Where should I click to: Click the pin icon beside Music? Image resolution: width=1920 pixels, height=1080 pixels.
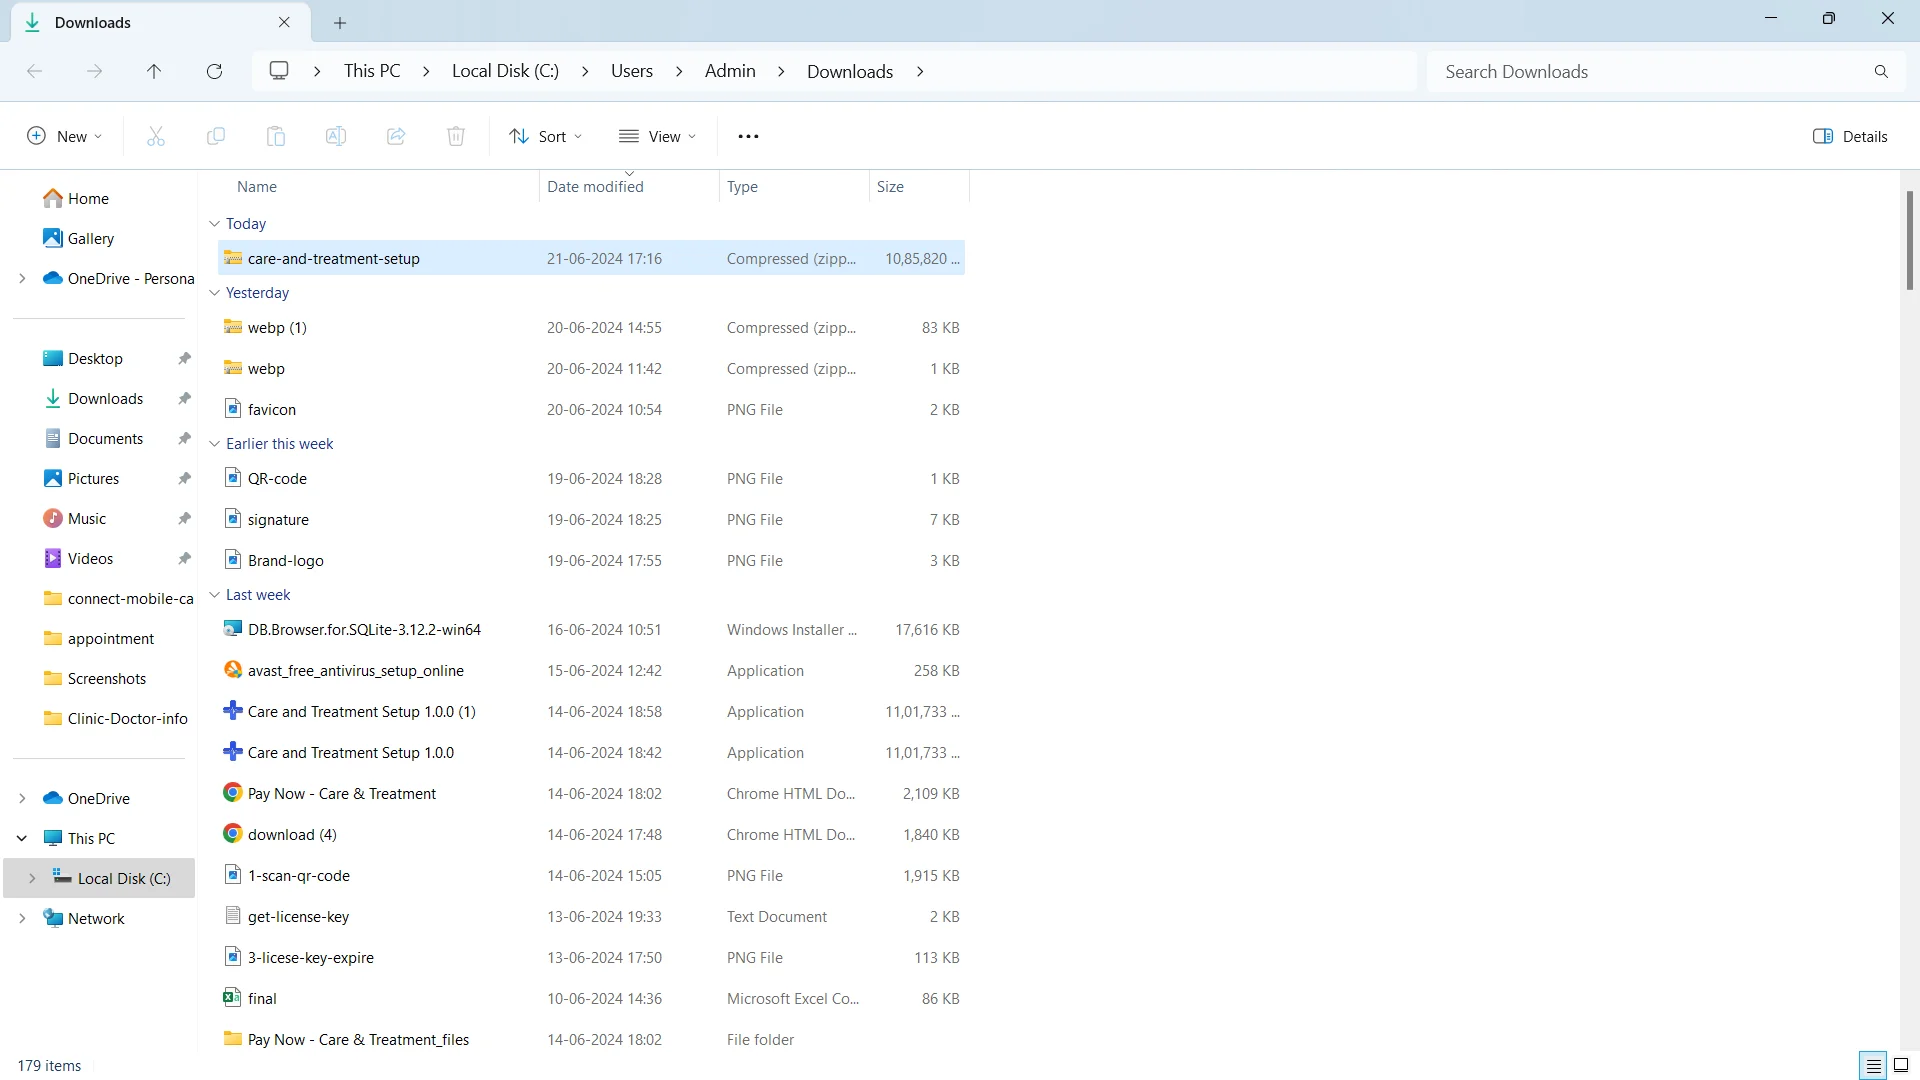click(x=184, y=518)
